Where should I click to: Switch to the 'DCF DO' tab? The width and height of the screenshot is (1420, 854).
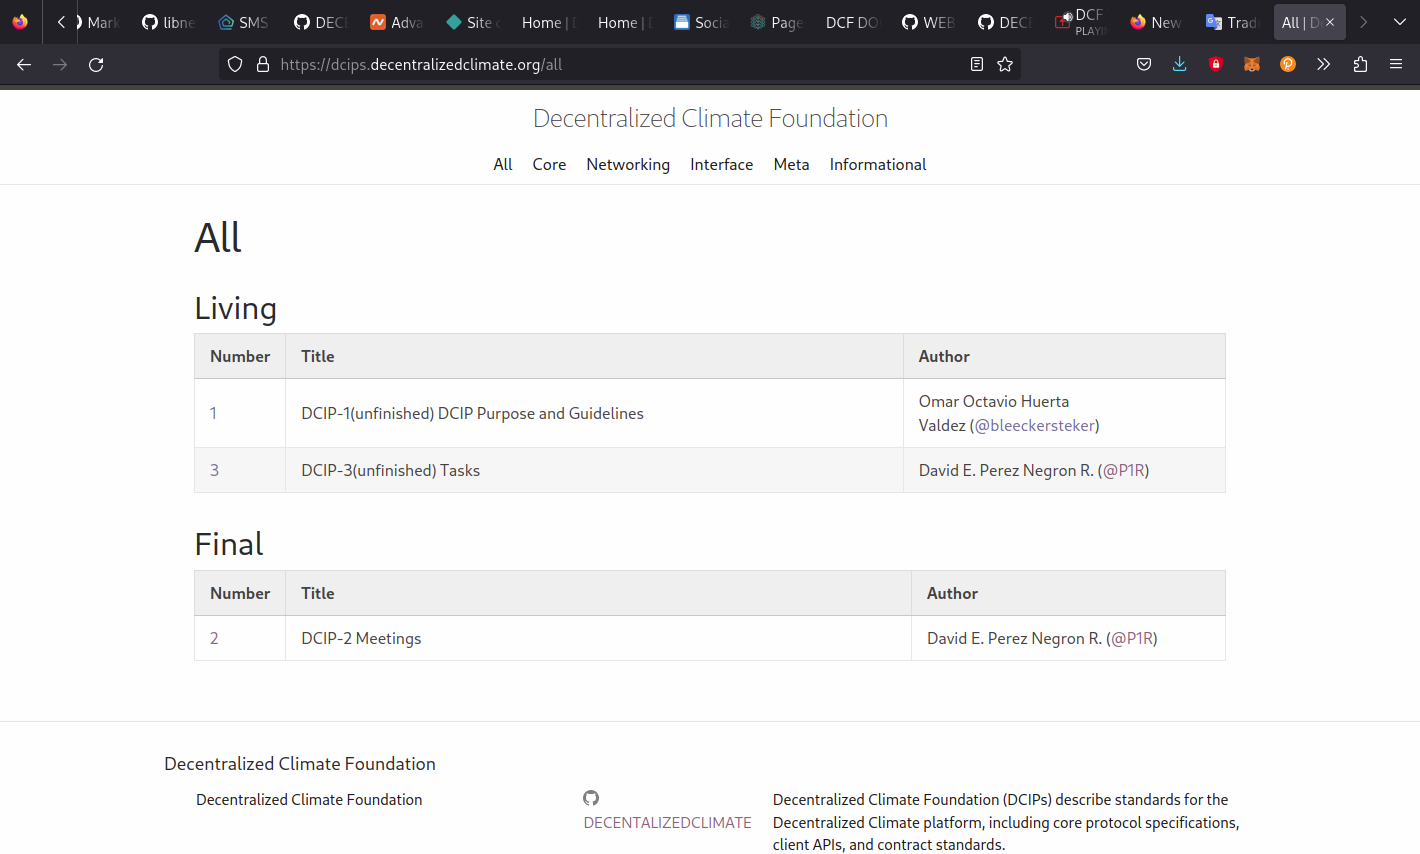tap(852, 22)
